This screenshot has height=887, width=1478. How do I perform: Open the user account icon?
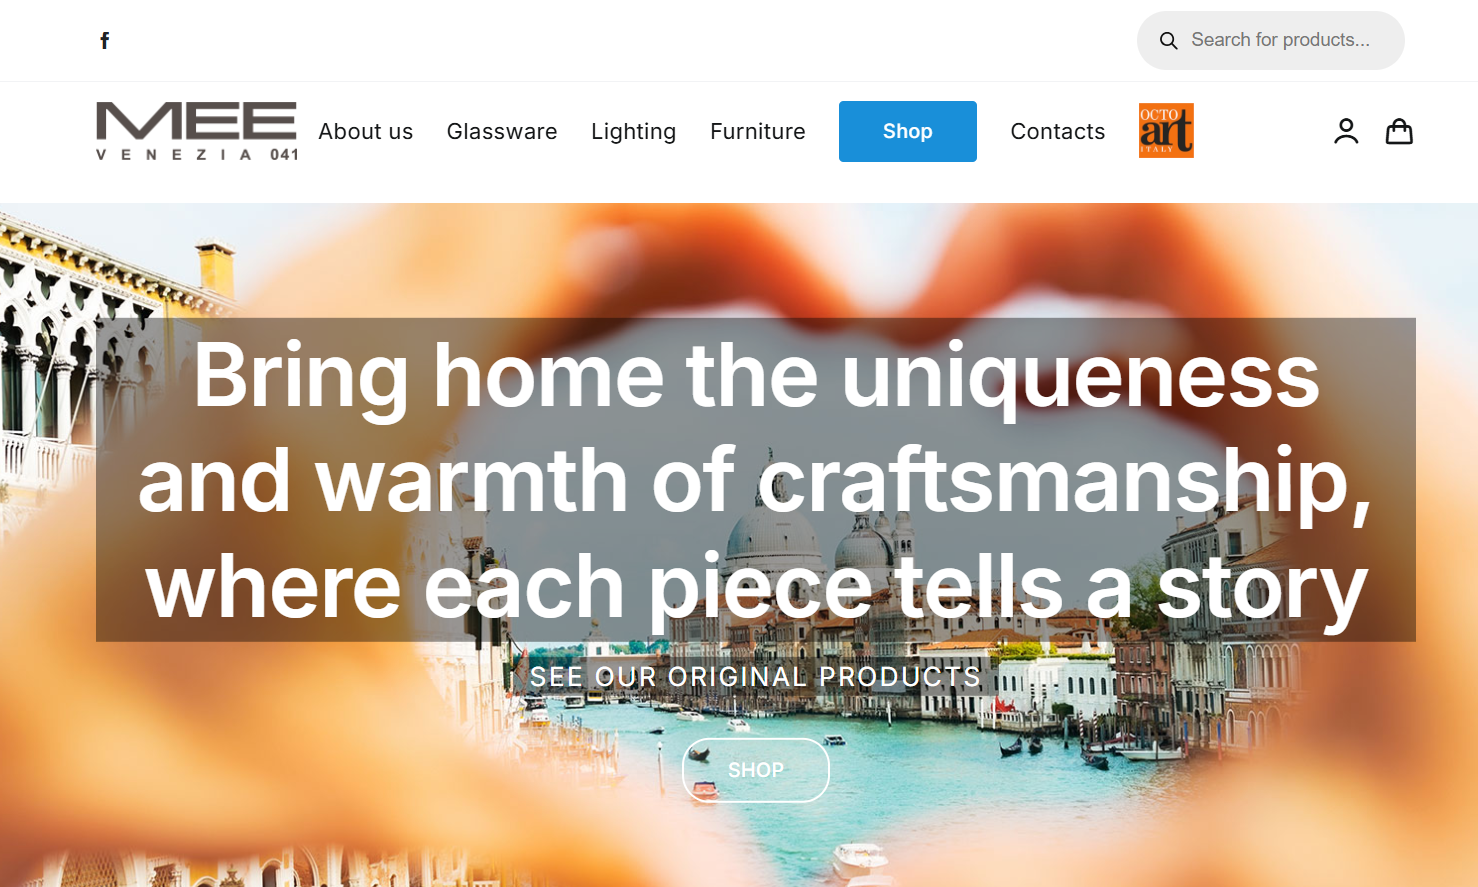1346,131
